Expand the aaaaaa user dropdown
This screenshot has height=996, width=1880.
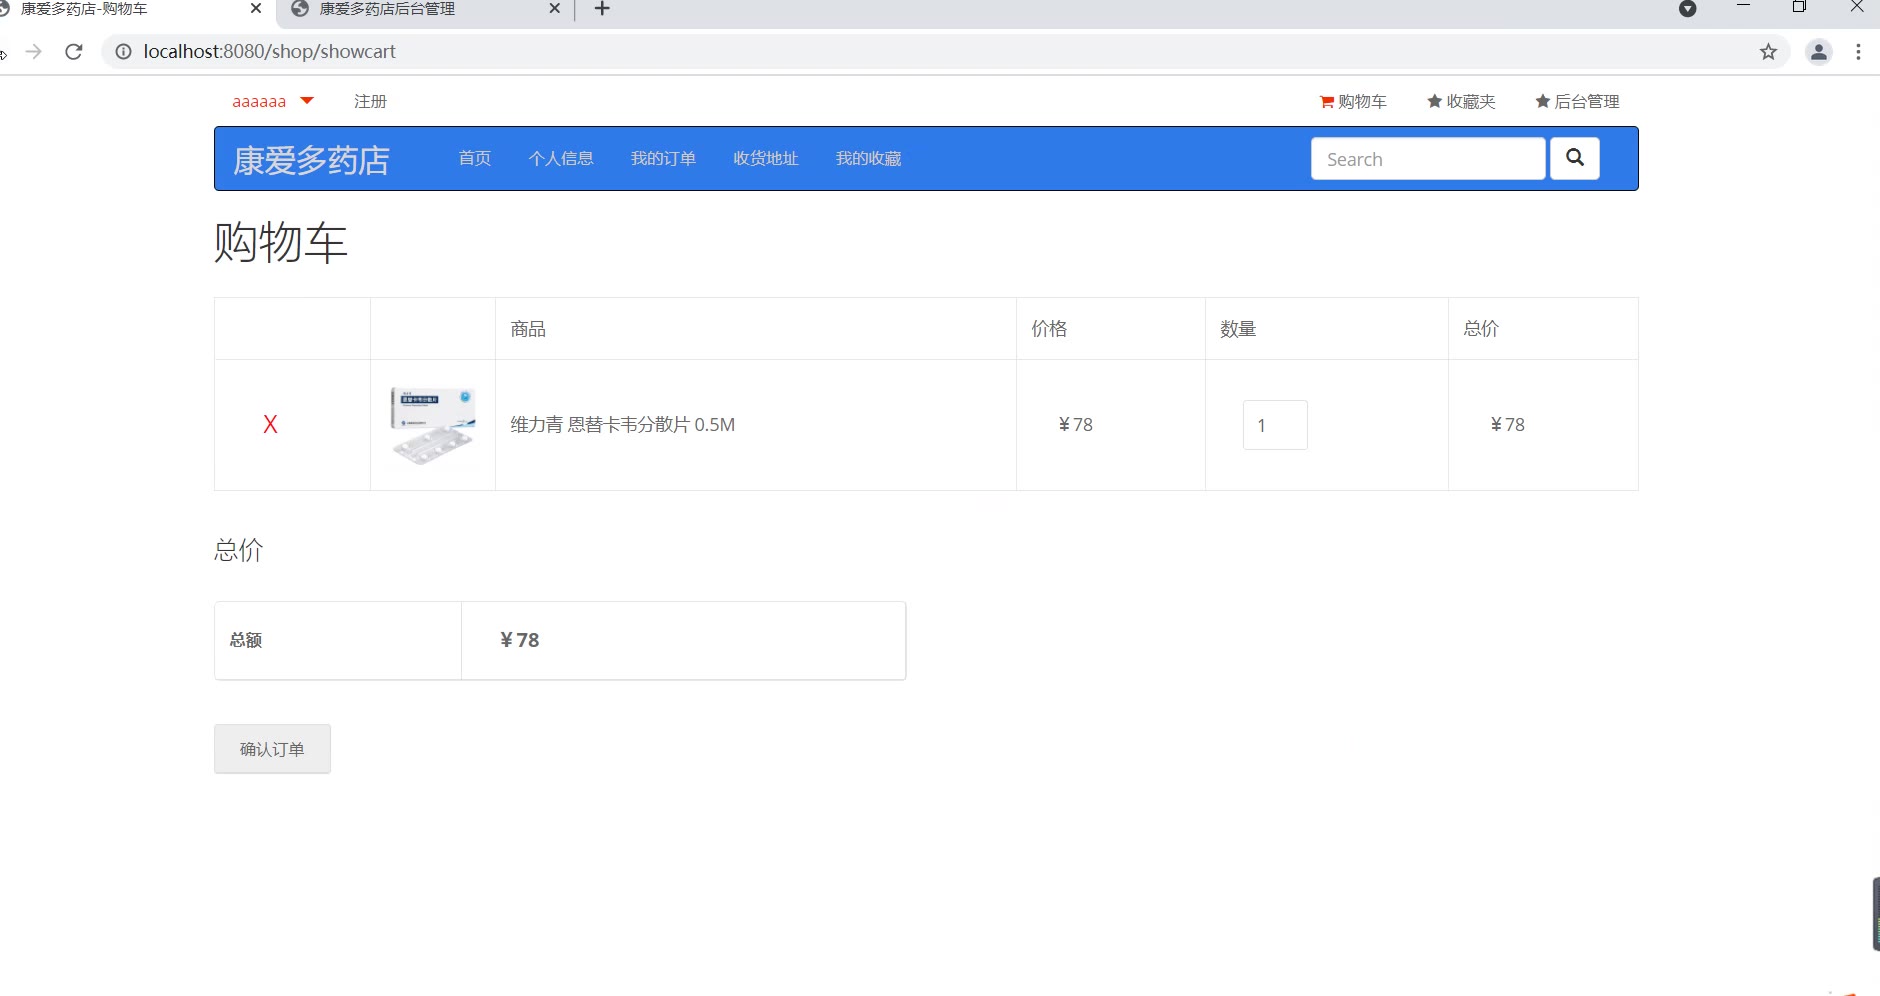273,101
